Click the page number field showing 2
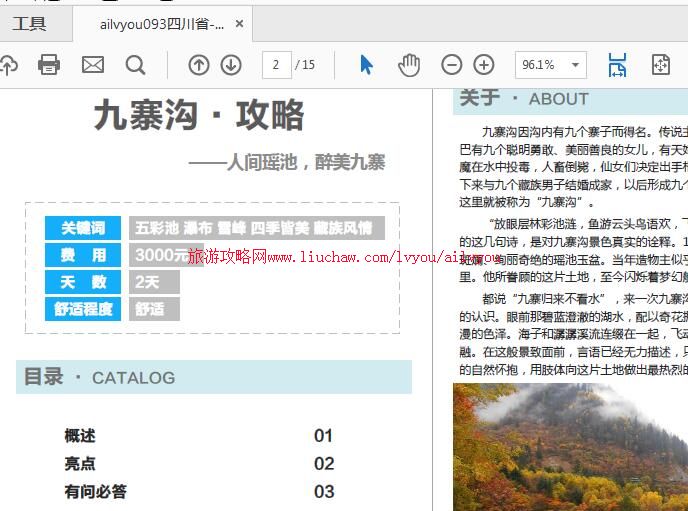This screenshot has width=688, height=511. click(276, 65)
